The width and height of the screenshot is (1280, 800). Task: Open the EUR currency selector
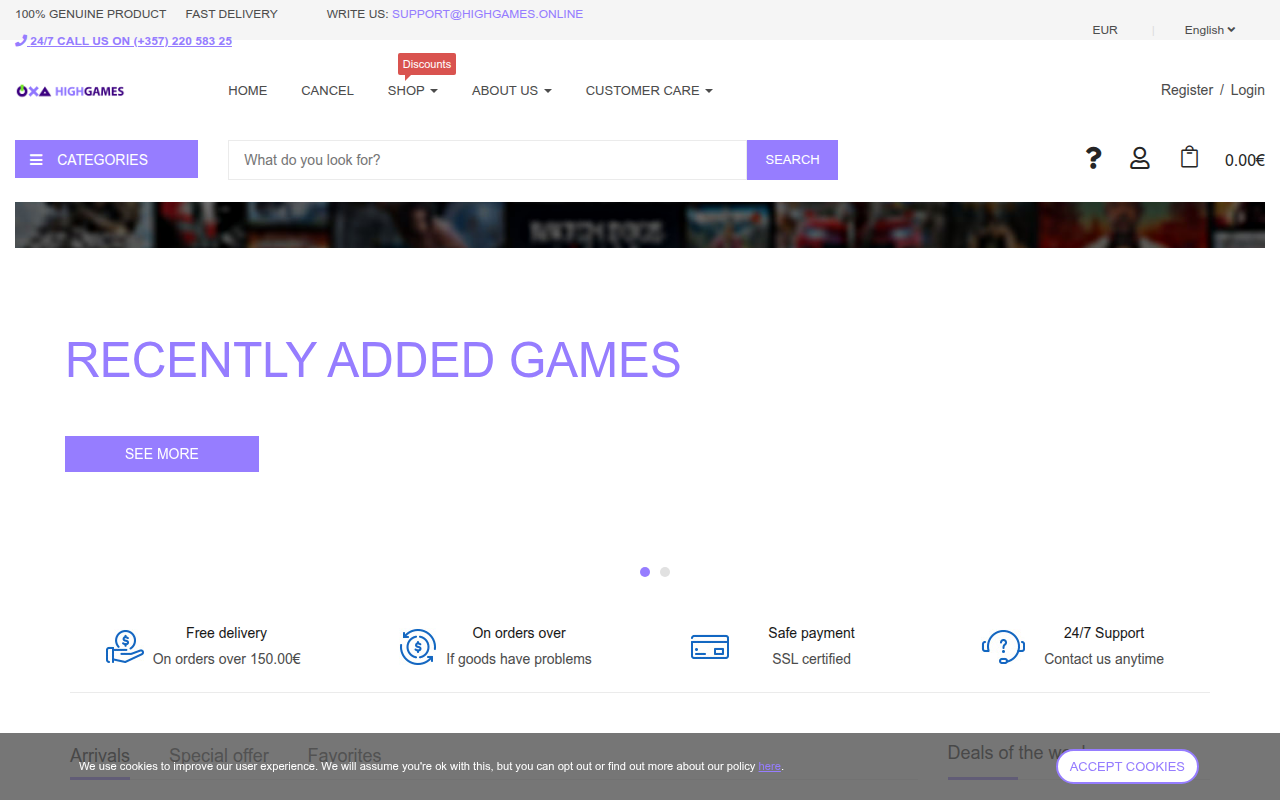pos(1105,30)
